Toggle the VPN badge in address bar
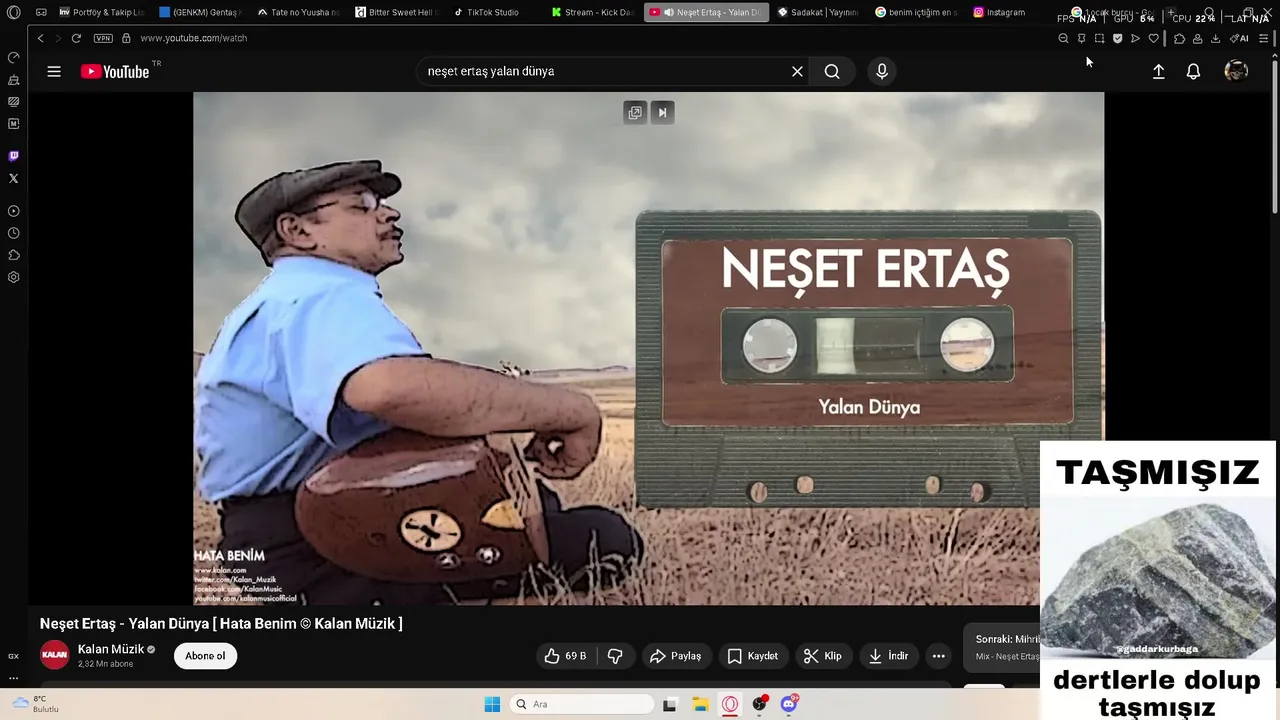 point(103,38)
